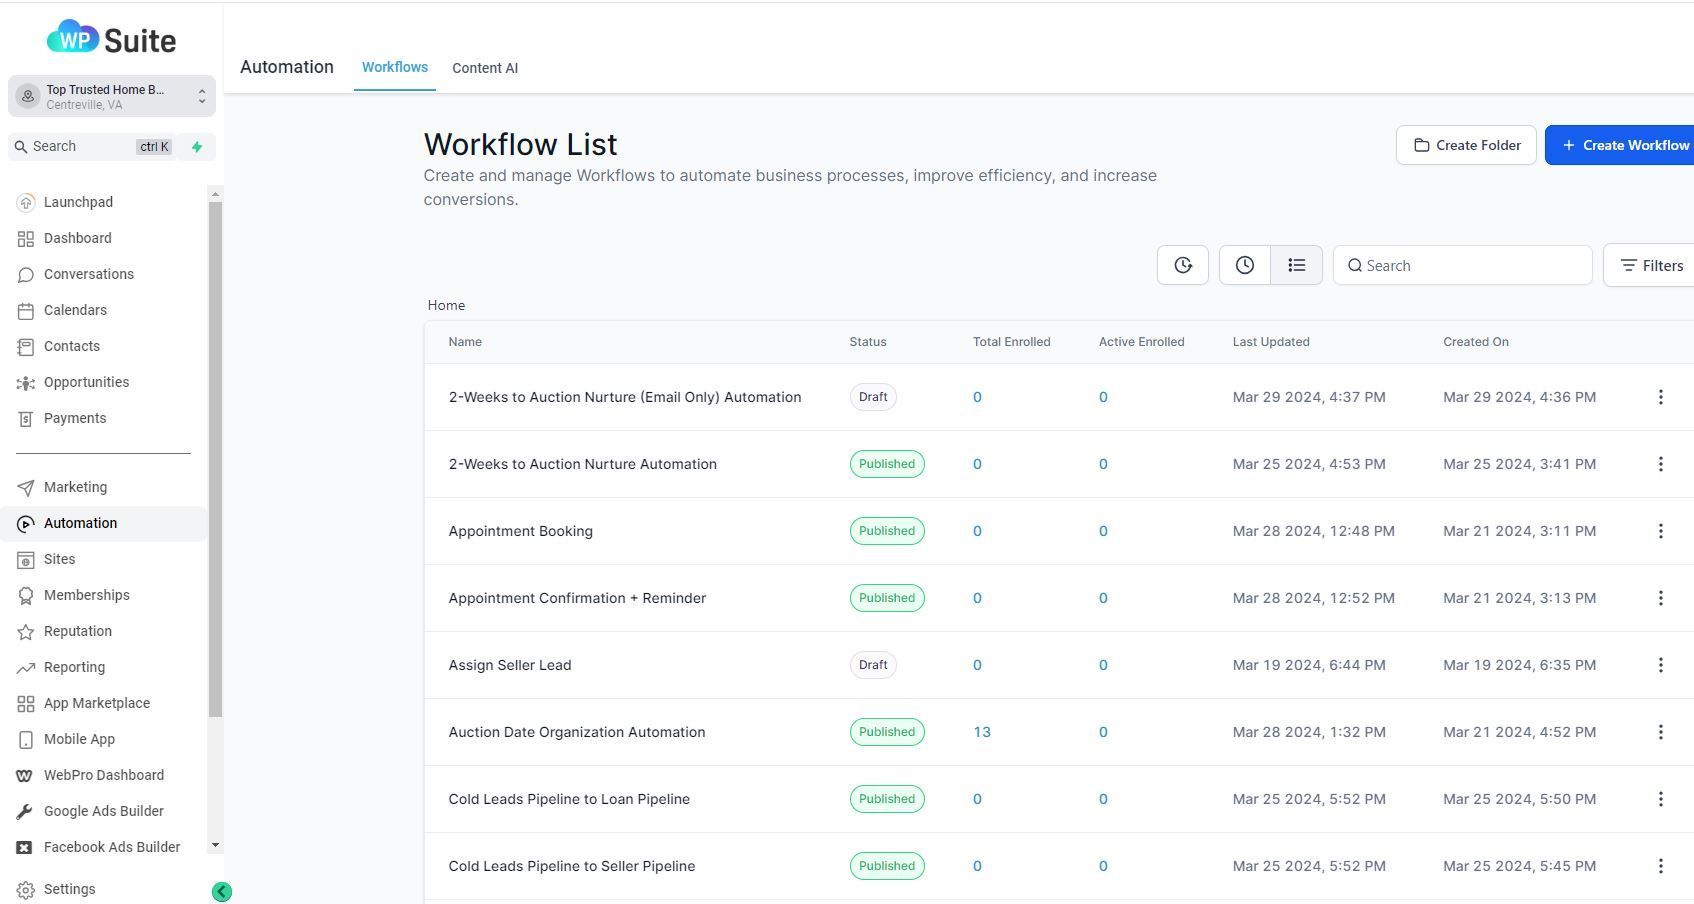Open Cold Leads Pipeline to Seller Pipeline
This screenshot has height=904, width=1694.
click(x=572, y=866)
